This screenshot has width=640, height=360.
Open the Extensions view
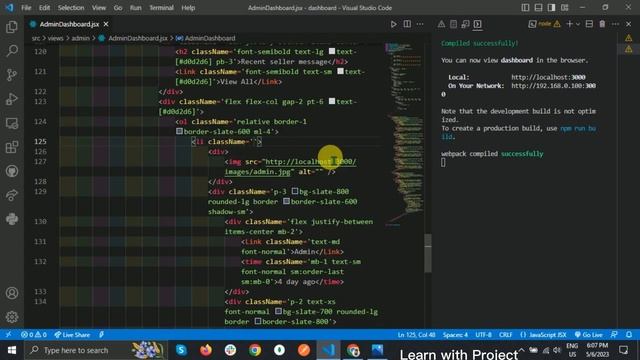pos(12,147)
